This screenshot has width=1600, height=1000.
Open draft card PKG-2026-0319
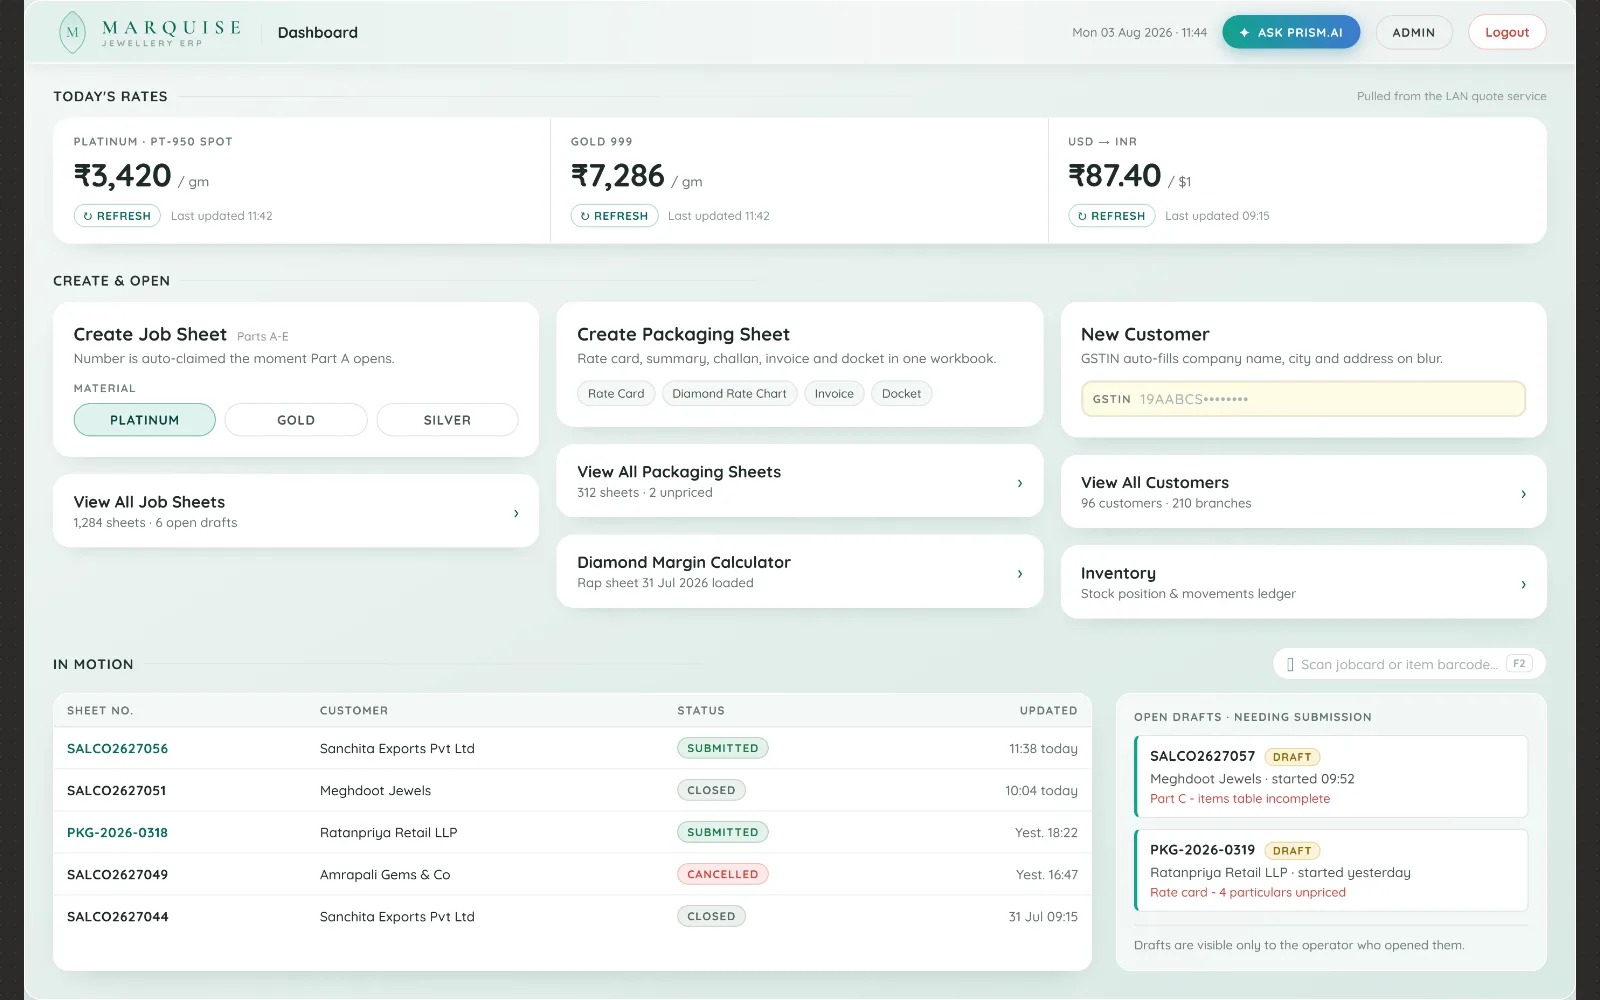click(x=1331, y=871)
